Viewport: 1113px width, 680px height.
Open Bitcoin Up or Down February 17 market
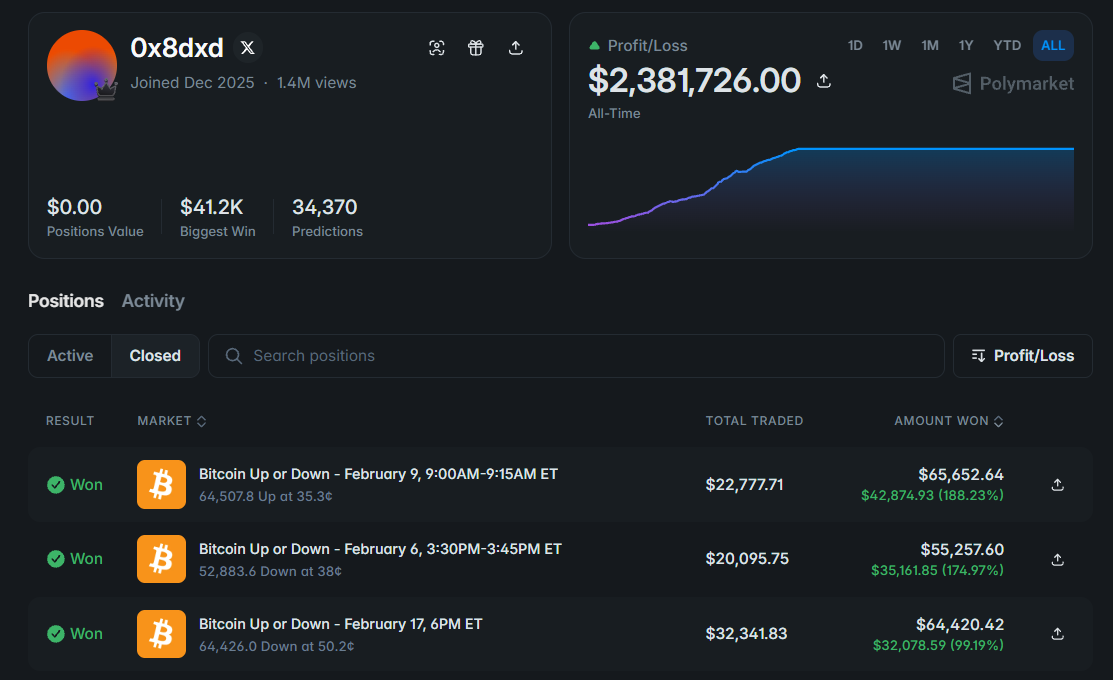(341, 624)
